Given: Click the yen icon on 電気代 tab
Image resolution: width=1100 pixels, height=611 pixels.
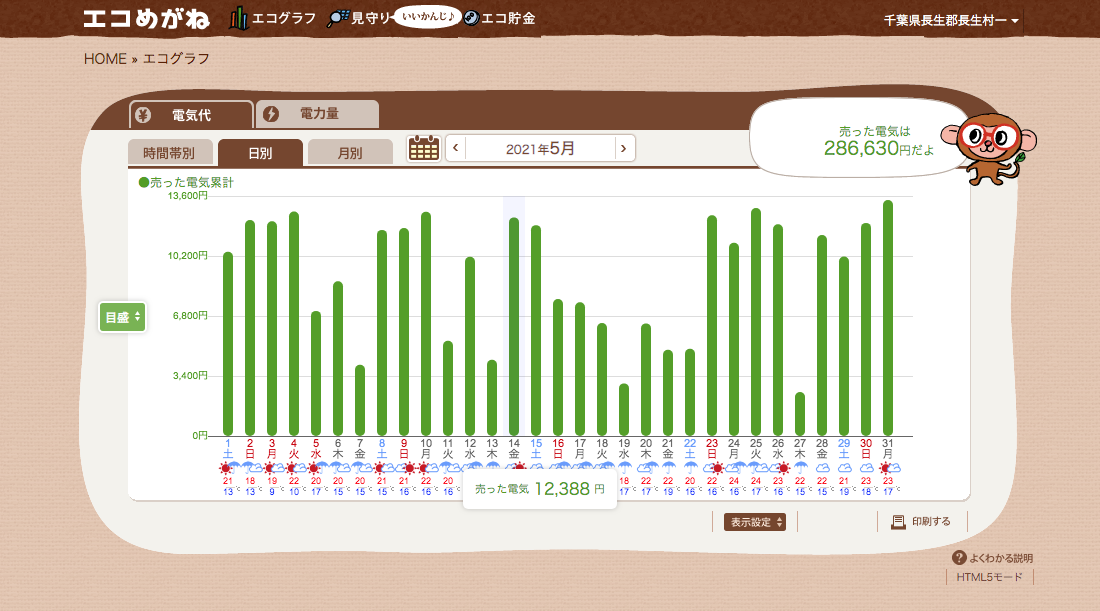Looking at the screenshot, I should coord(143,115).
